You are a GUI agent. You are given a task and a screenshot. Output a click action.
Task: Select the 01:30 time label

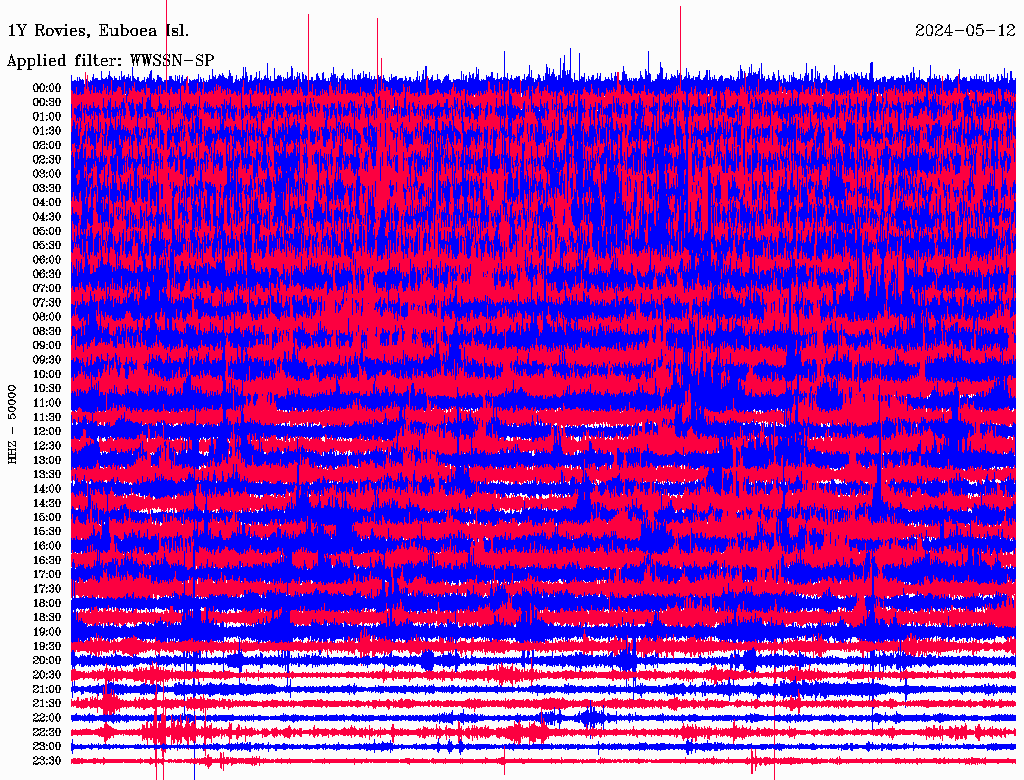coord(47,131)
